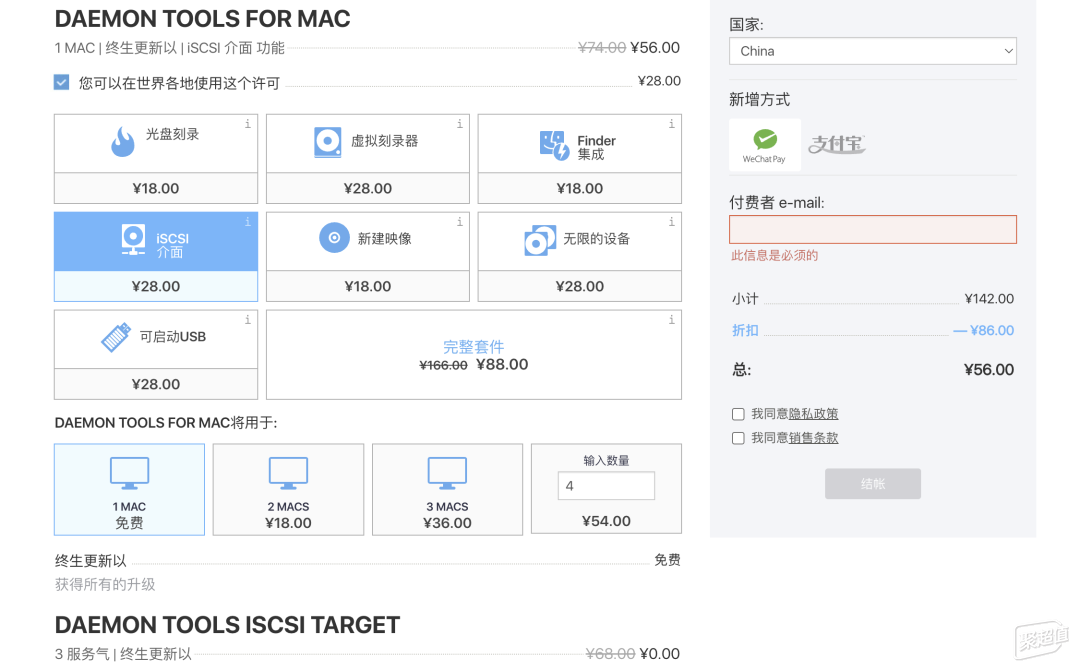Select the 光盘刻录 ¥18.00 price
The width and height of the screenshot is (1080, 671).
pos(156,188)
